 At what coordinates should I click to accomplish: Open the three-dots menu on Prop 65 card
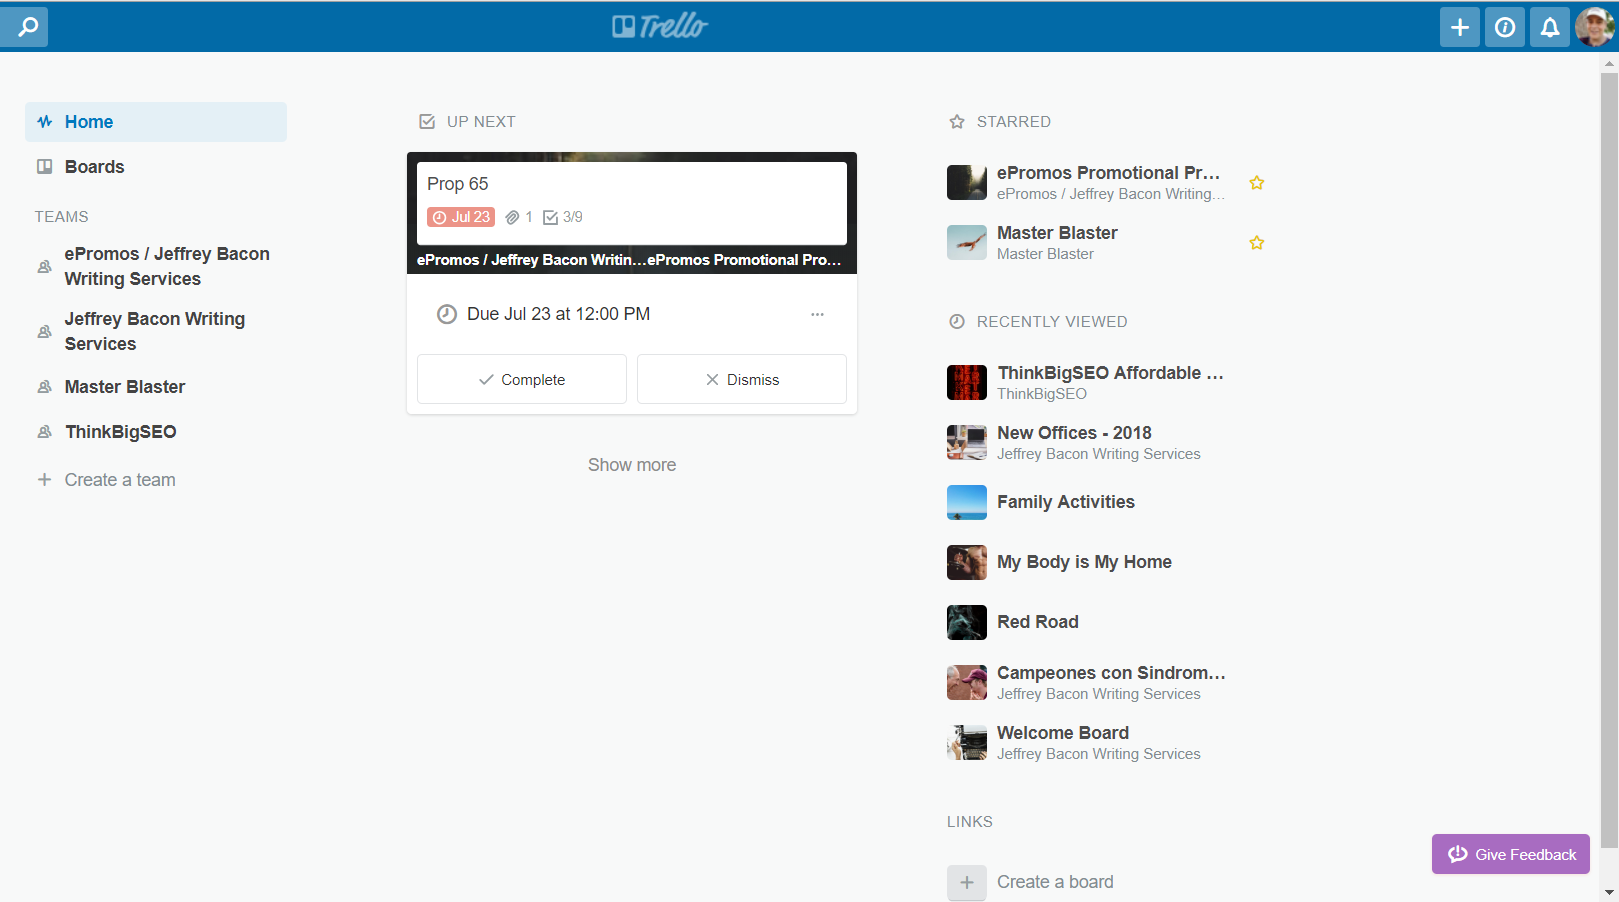coord(818,314)
